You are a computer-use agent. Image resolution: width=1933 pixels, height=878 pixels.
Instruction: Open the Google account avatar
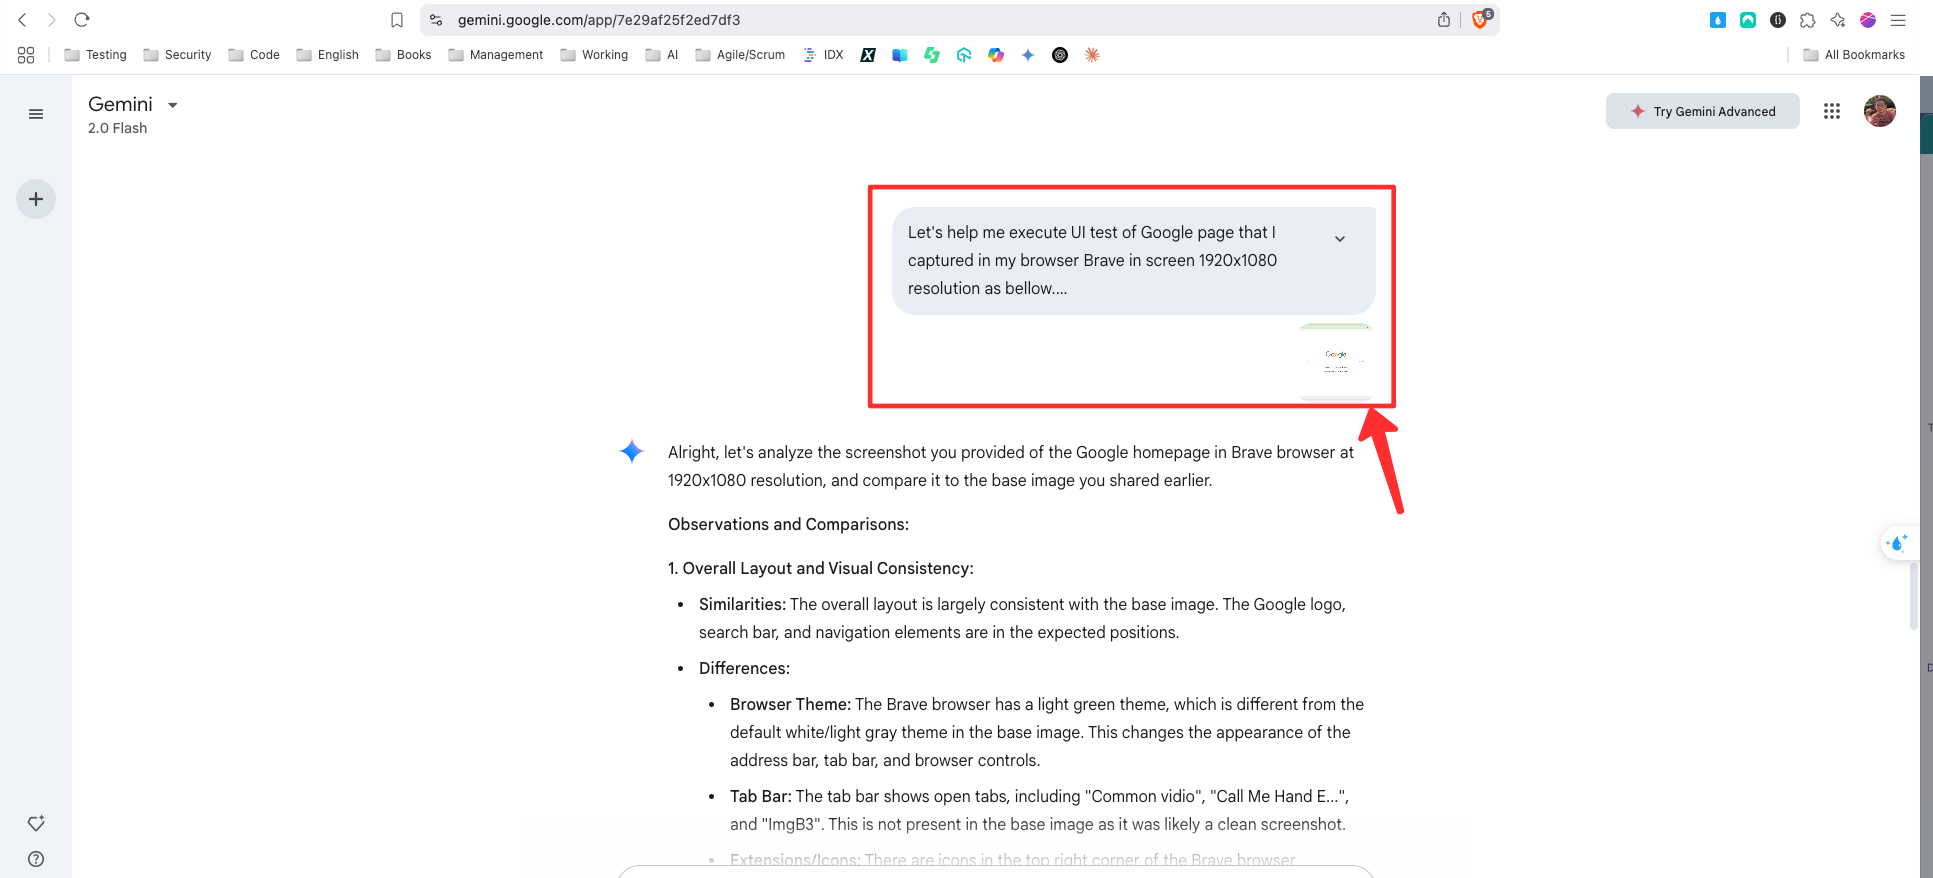pos(1880,111)
